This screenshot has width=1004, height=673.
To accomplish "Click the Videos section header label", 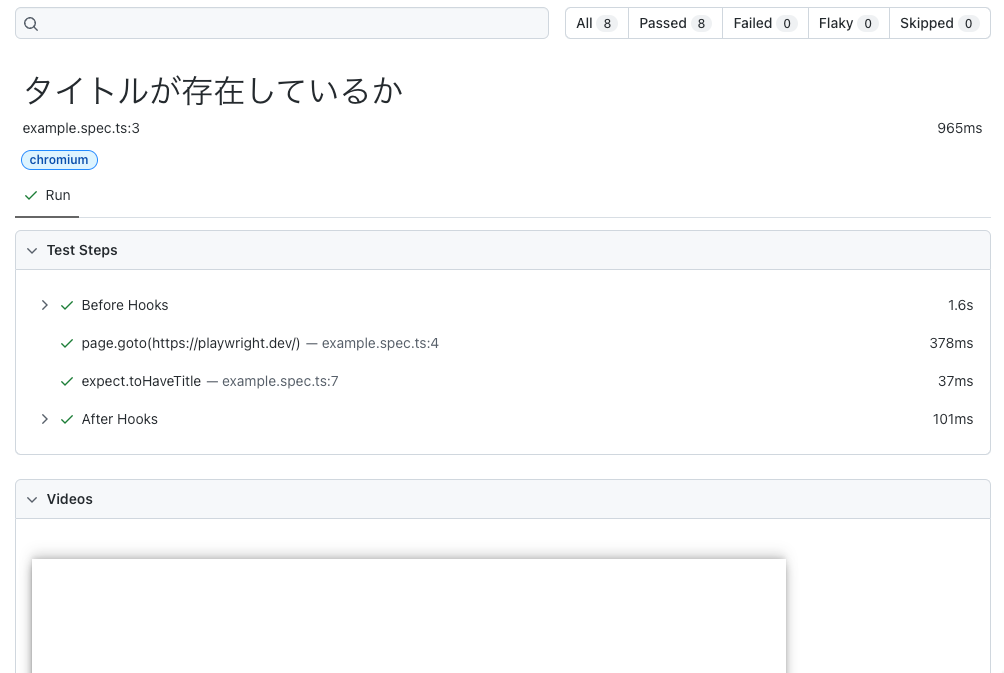I will (x=70, y=499).
